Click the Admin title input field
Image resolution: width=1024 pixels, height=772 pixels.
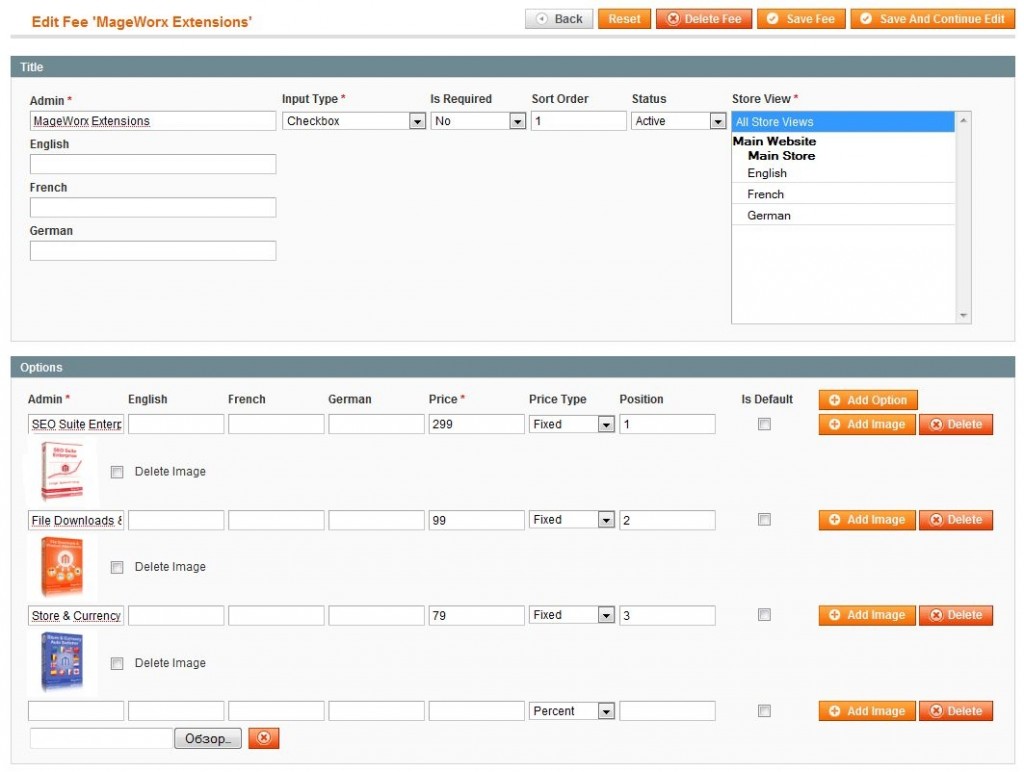pos(153,121)
